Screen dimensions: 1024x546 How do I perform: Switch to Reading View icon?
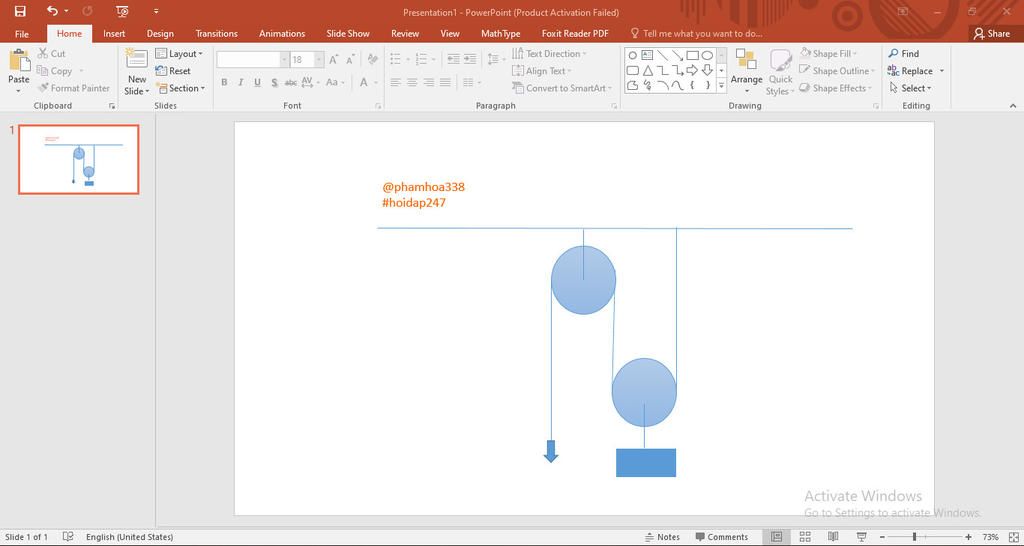[833, 537]
